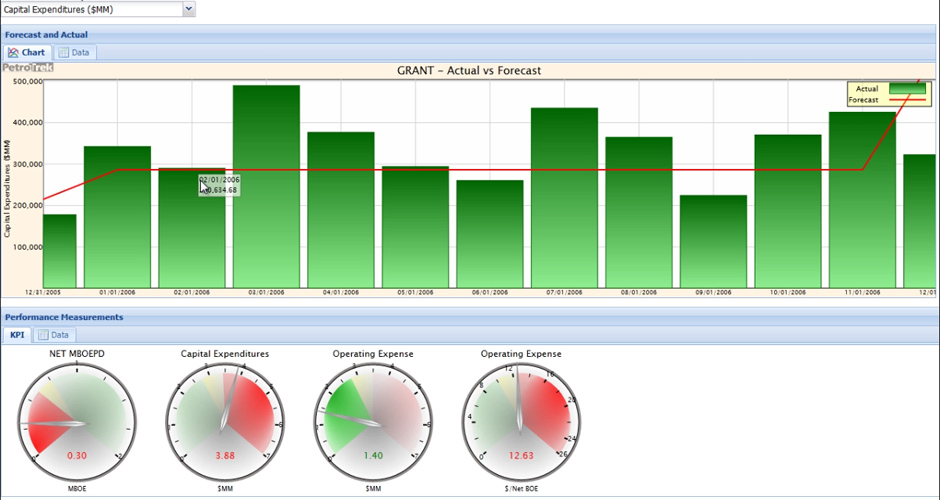
Task: Click the PetroTrek logo on the chart
Action: click(28, 68)
